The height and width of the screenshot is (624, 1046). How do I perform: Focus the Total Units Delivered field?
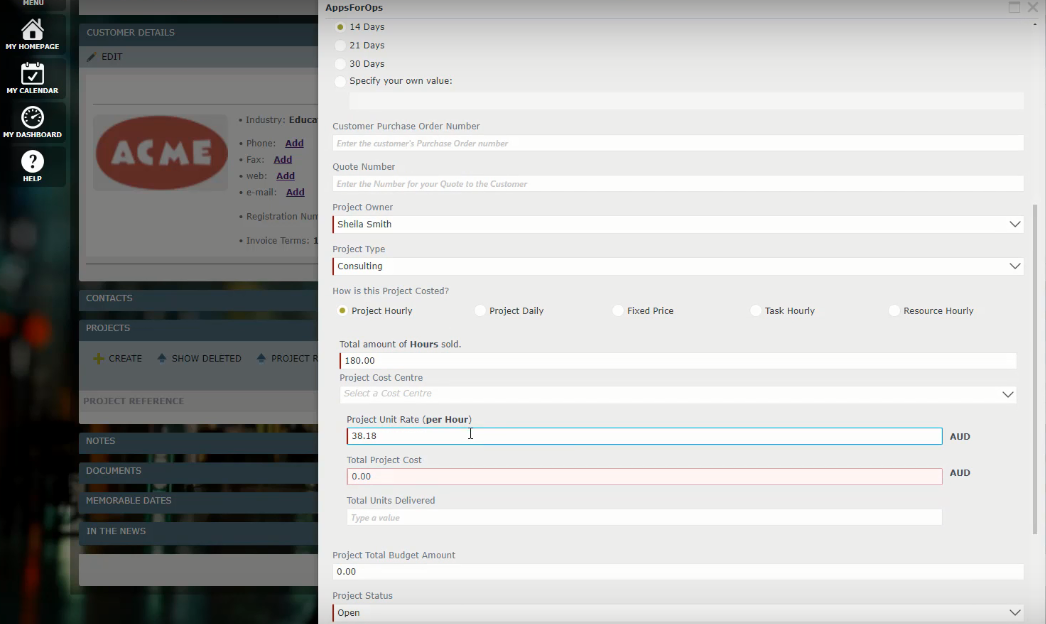(x=644, y=518)
